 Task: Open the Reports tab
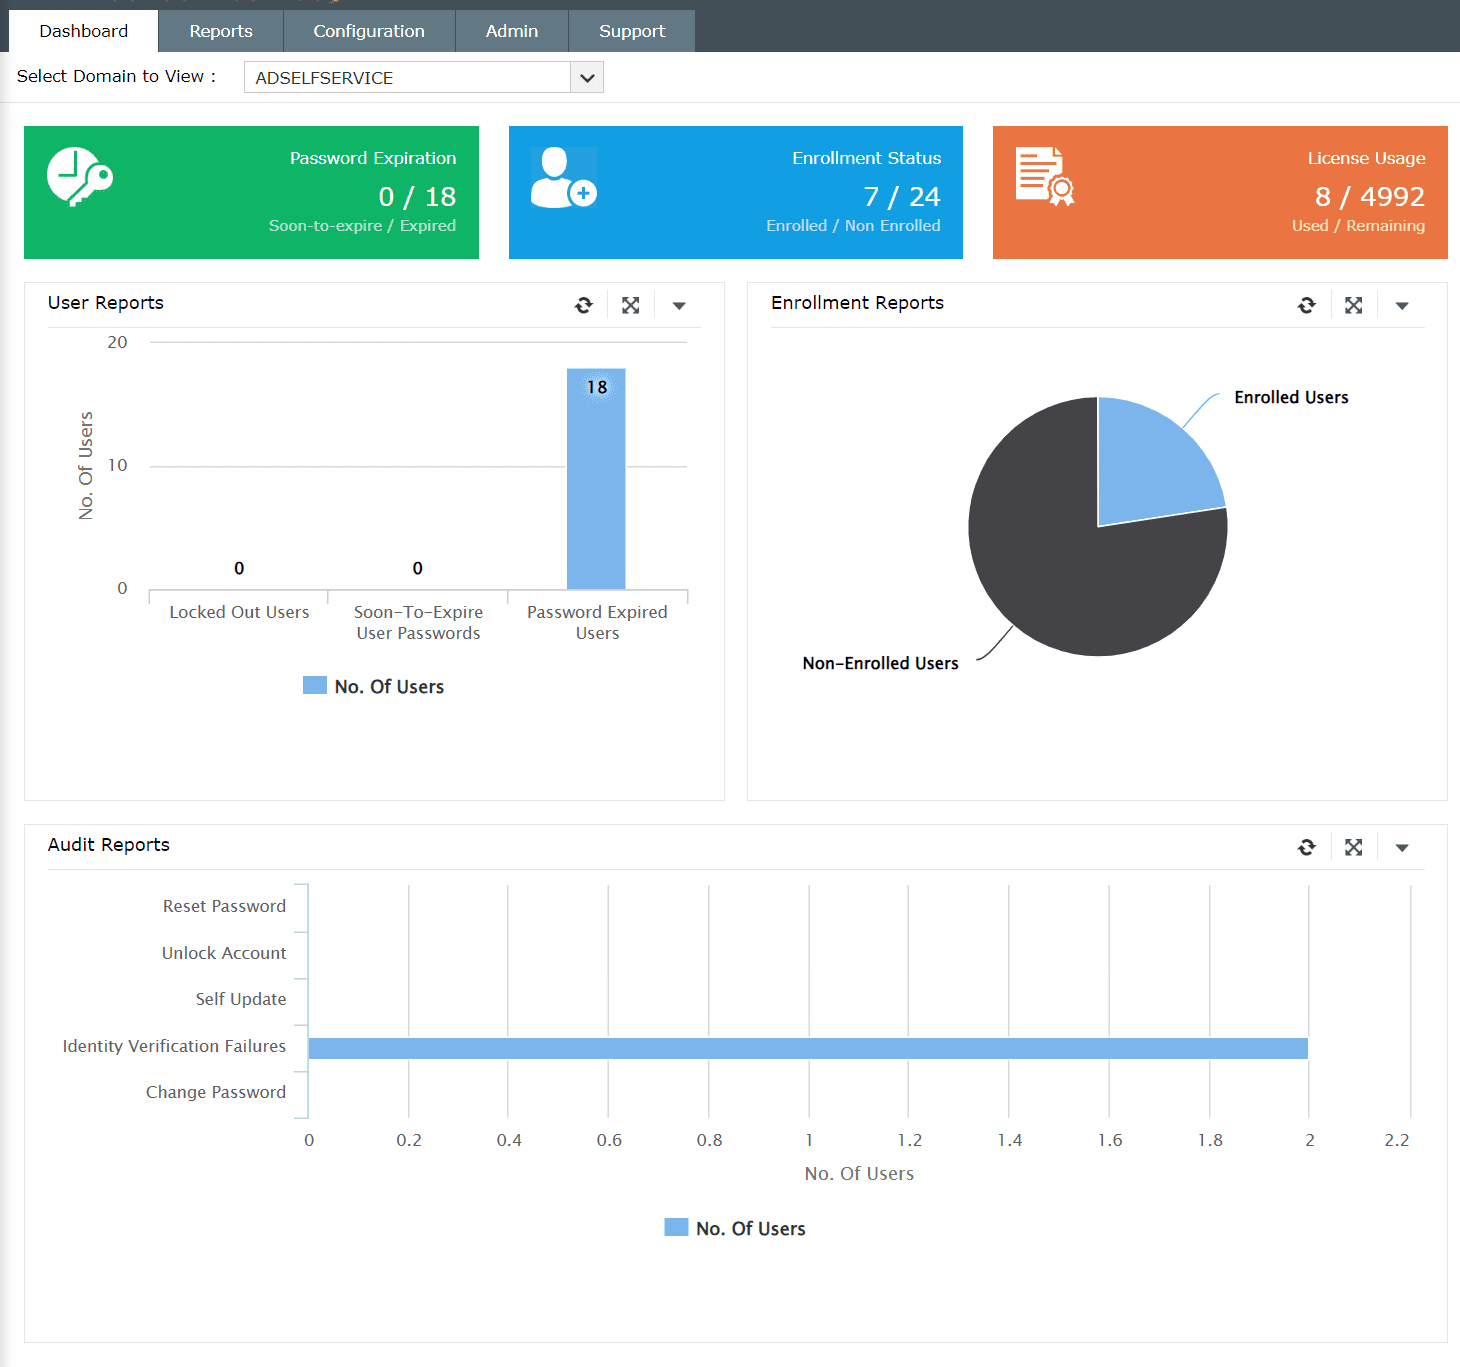click(221, 31)
